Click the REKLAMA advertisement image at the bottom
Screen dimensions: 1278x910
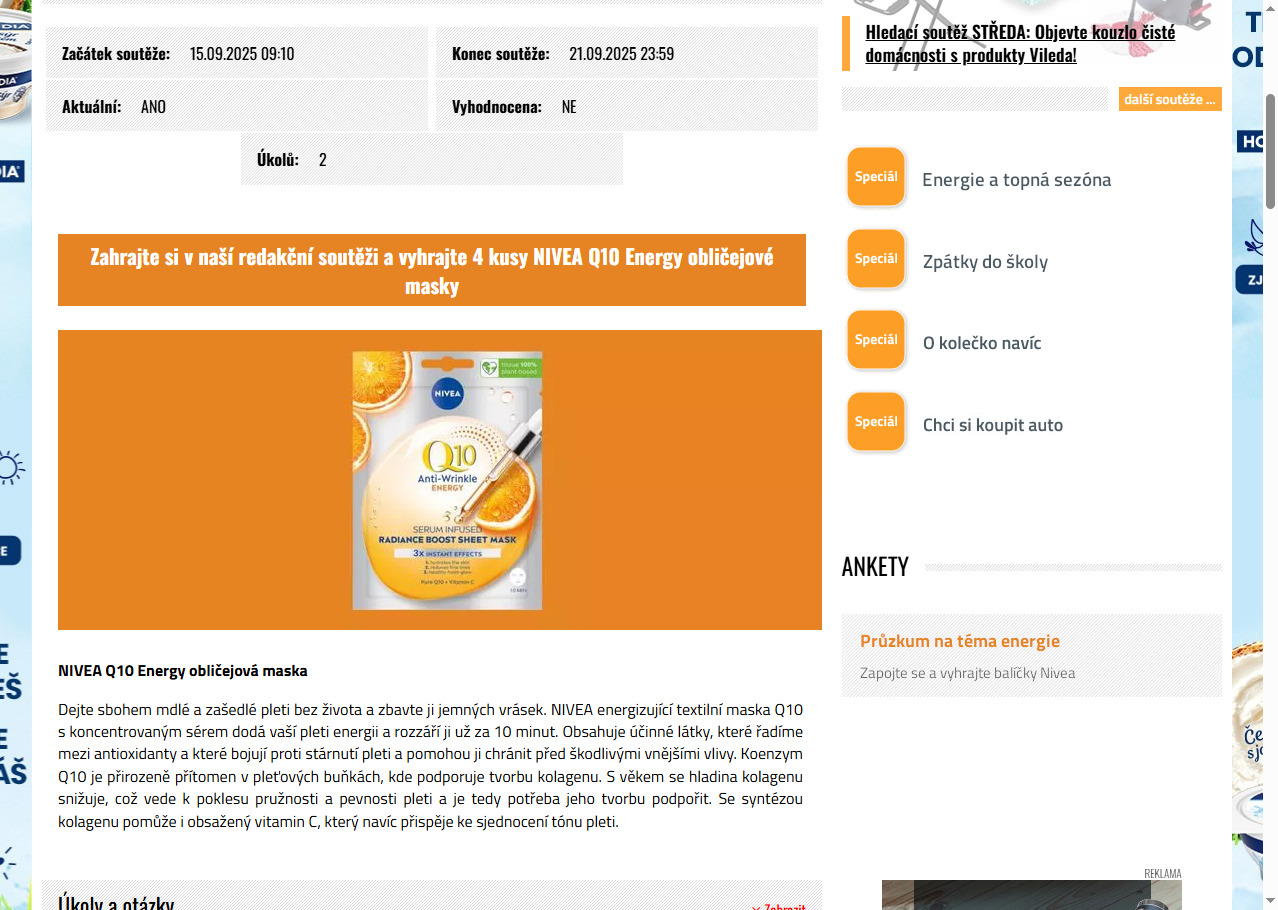coord(1032,895)
